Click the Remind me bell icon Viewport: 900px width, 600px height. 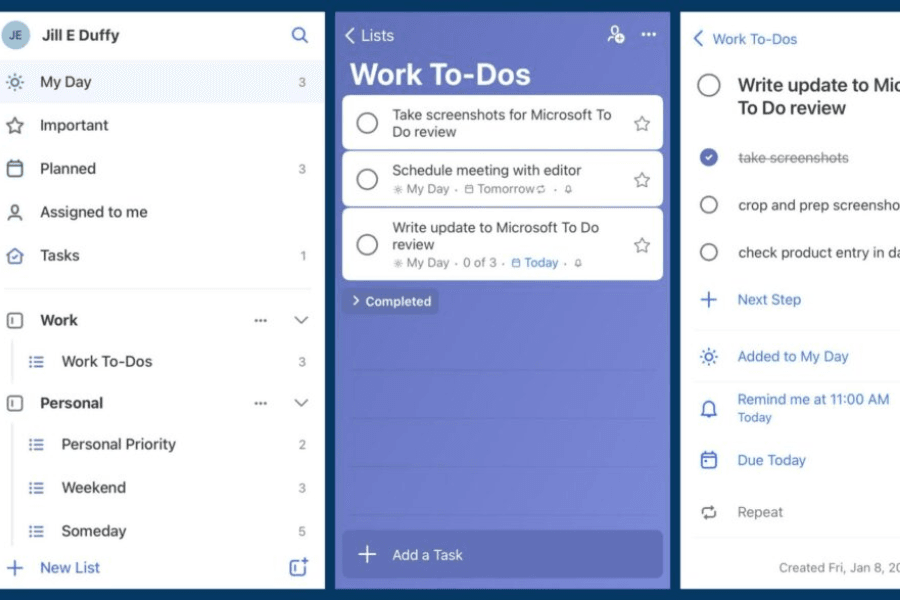[x=709, y=408]
